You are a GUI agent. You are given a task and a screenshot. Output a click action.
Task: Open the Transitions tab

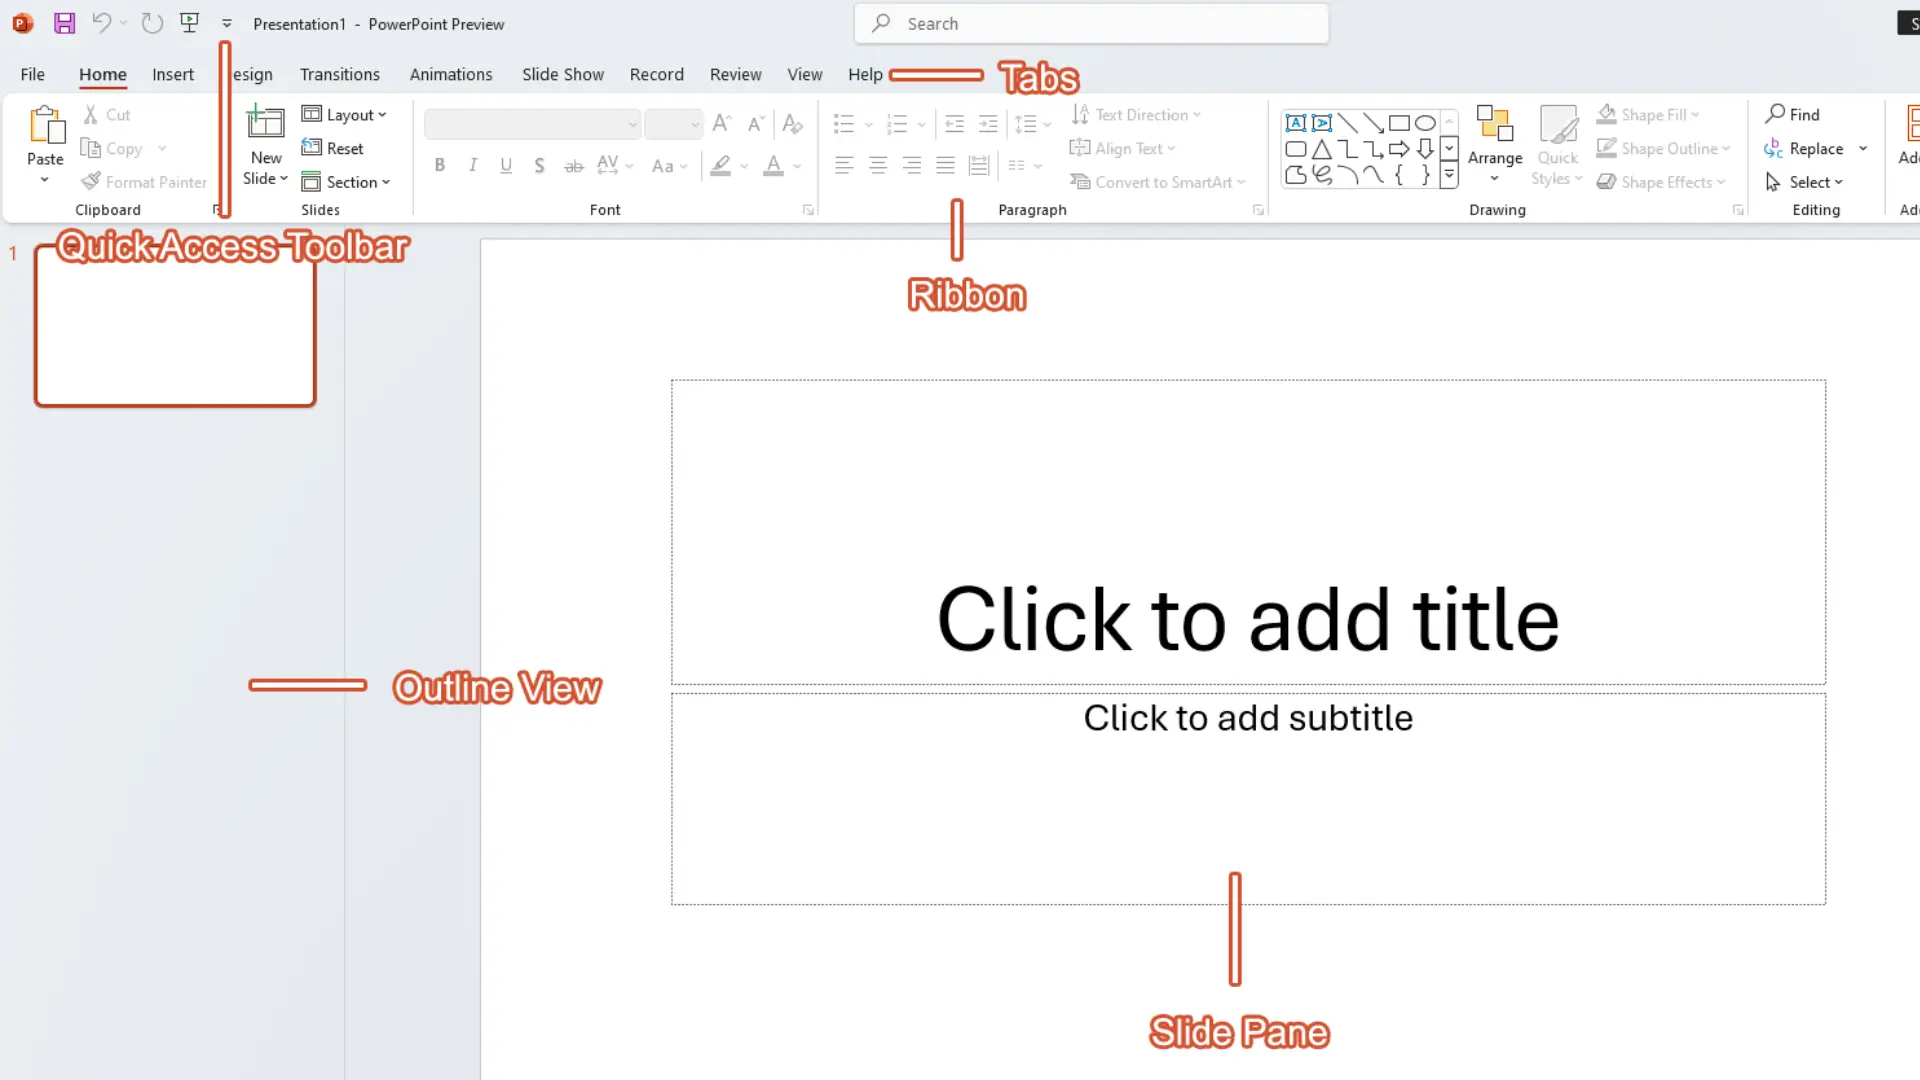tap(339, 74)
